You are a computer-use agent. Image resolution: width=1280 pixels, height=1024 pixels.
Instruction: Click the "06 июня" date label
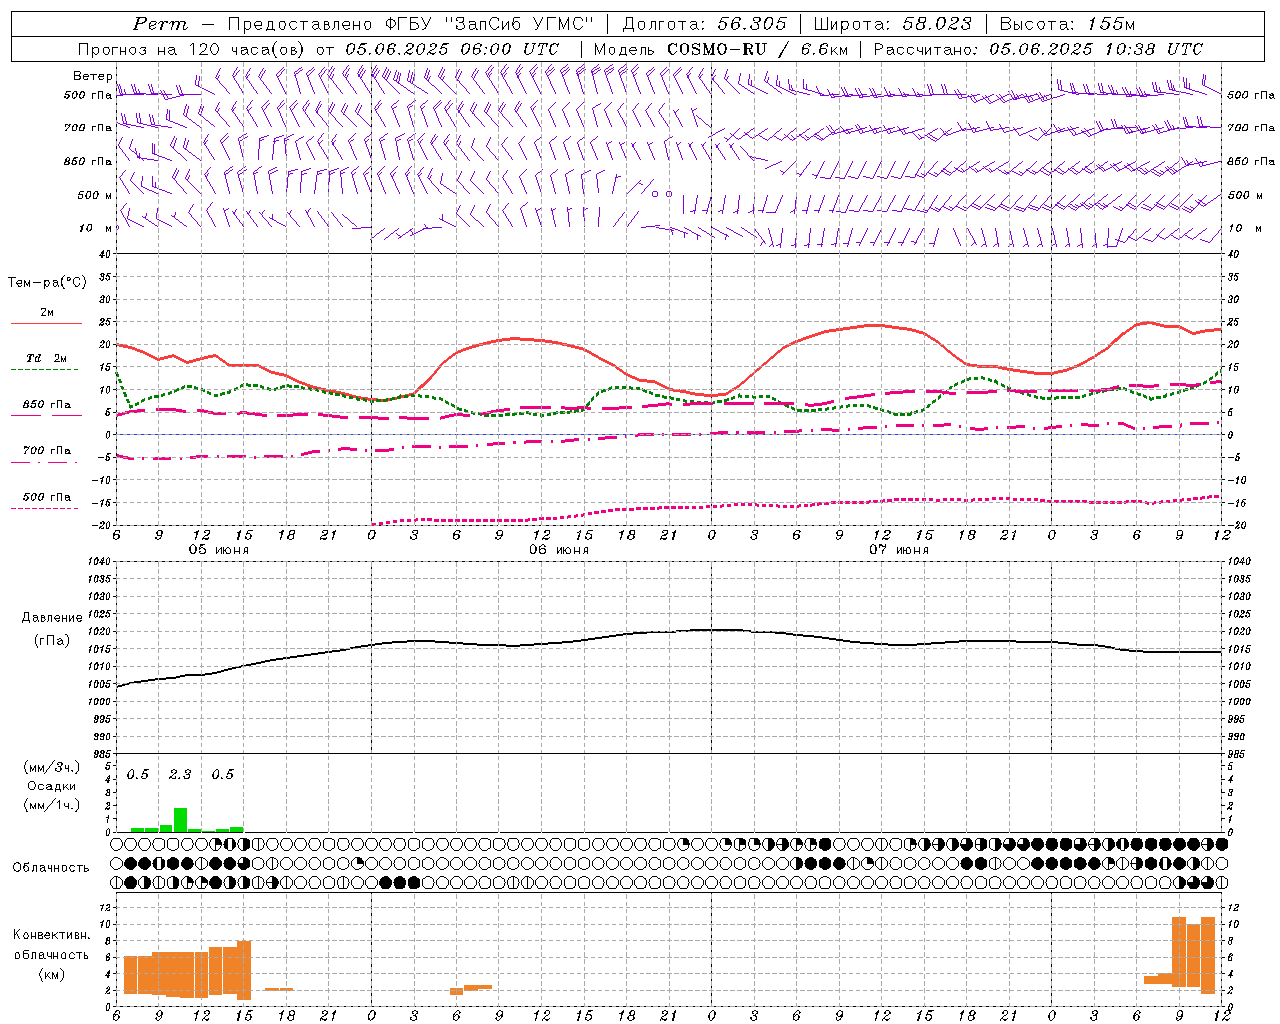[x=559, y=550]
